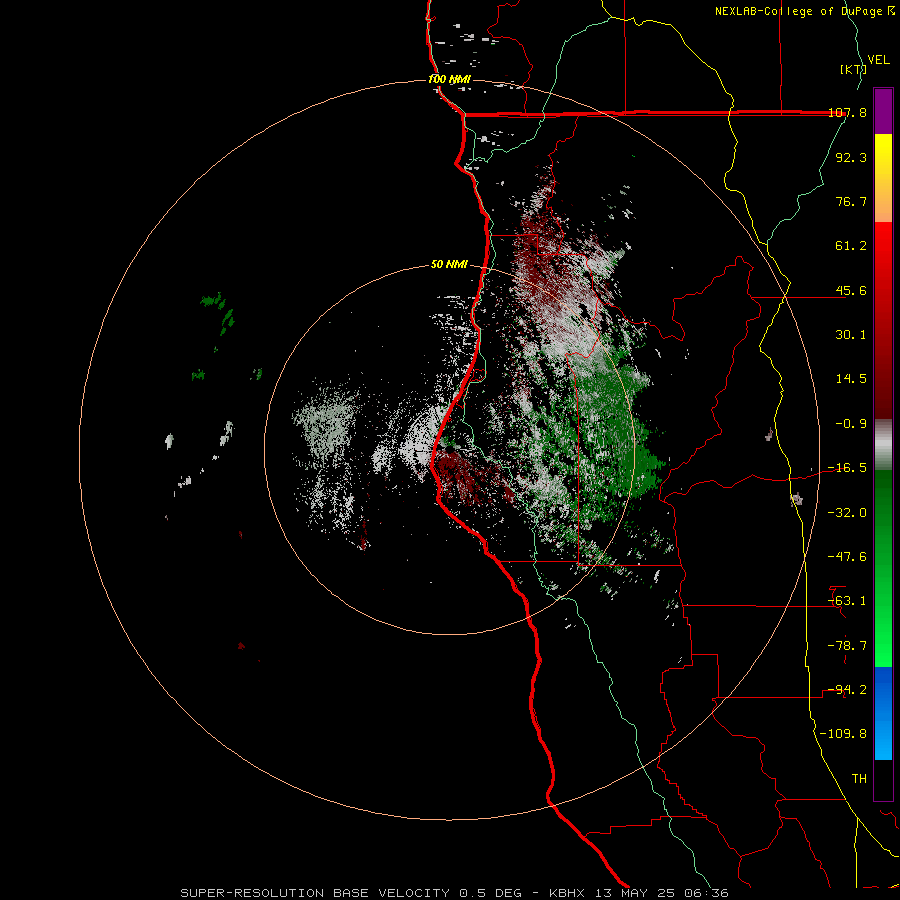Screen dimensions: 900x900
Task: Select the -32.0 velocity value
Action: (x=848, y=513)
